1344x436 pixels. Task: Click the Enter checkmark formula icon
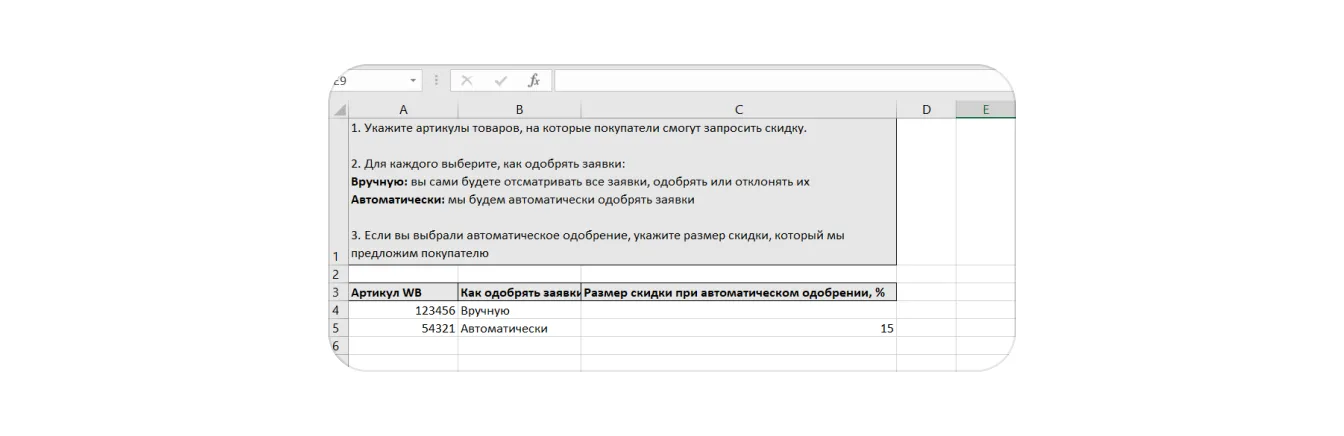click(500, 81)
